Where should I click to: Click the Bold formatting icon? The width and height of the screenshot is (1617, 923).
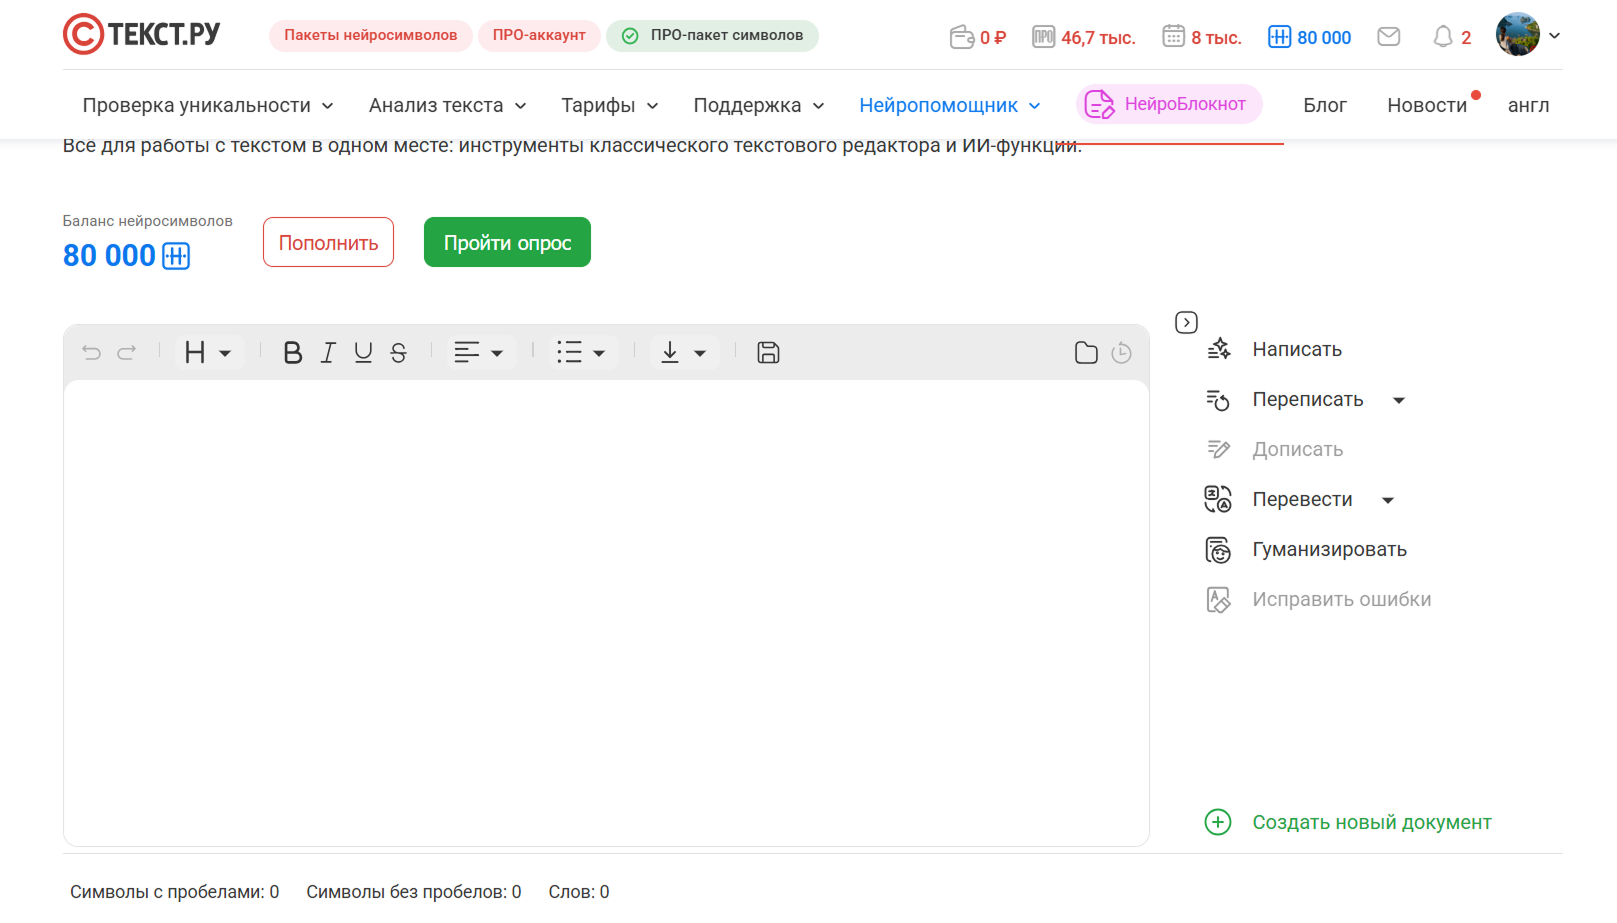click(x=292, y=352)
